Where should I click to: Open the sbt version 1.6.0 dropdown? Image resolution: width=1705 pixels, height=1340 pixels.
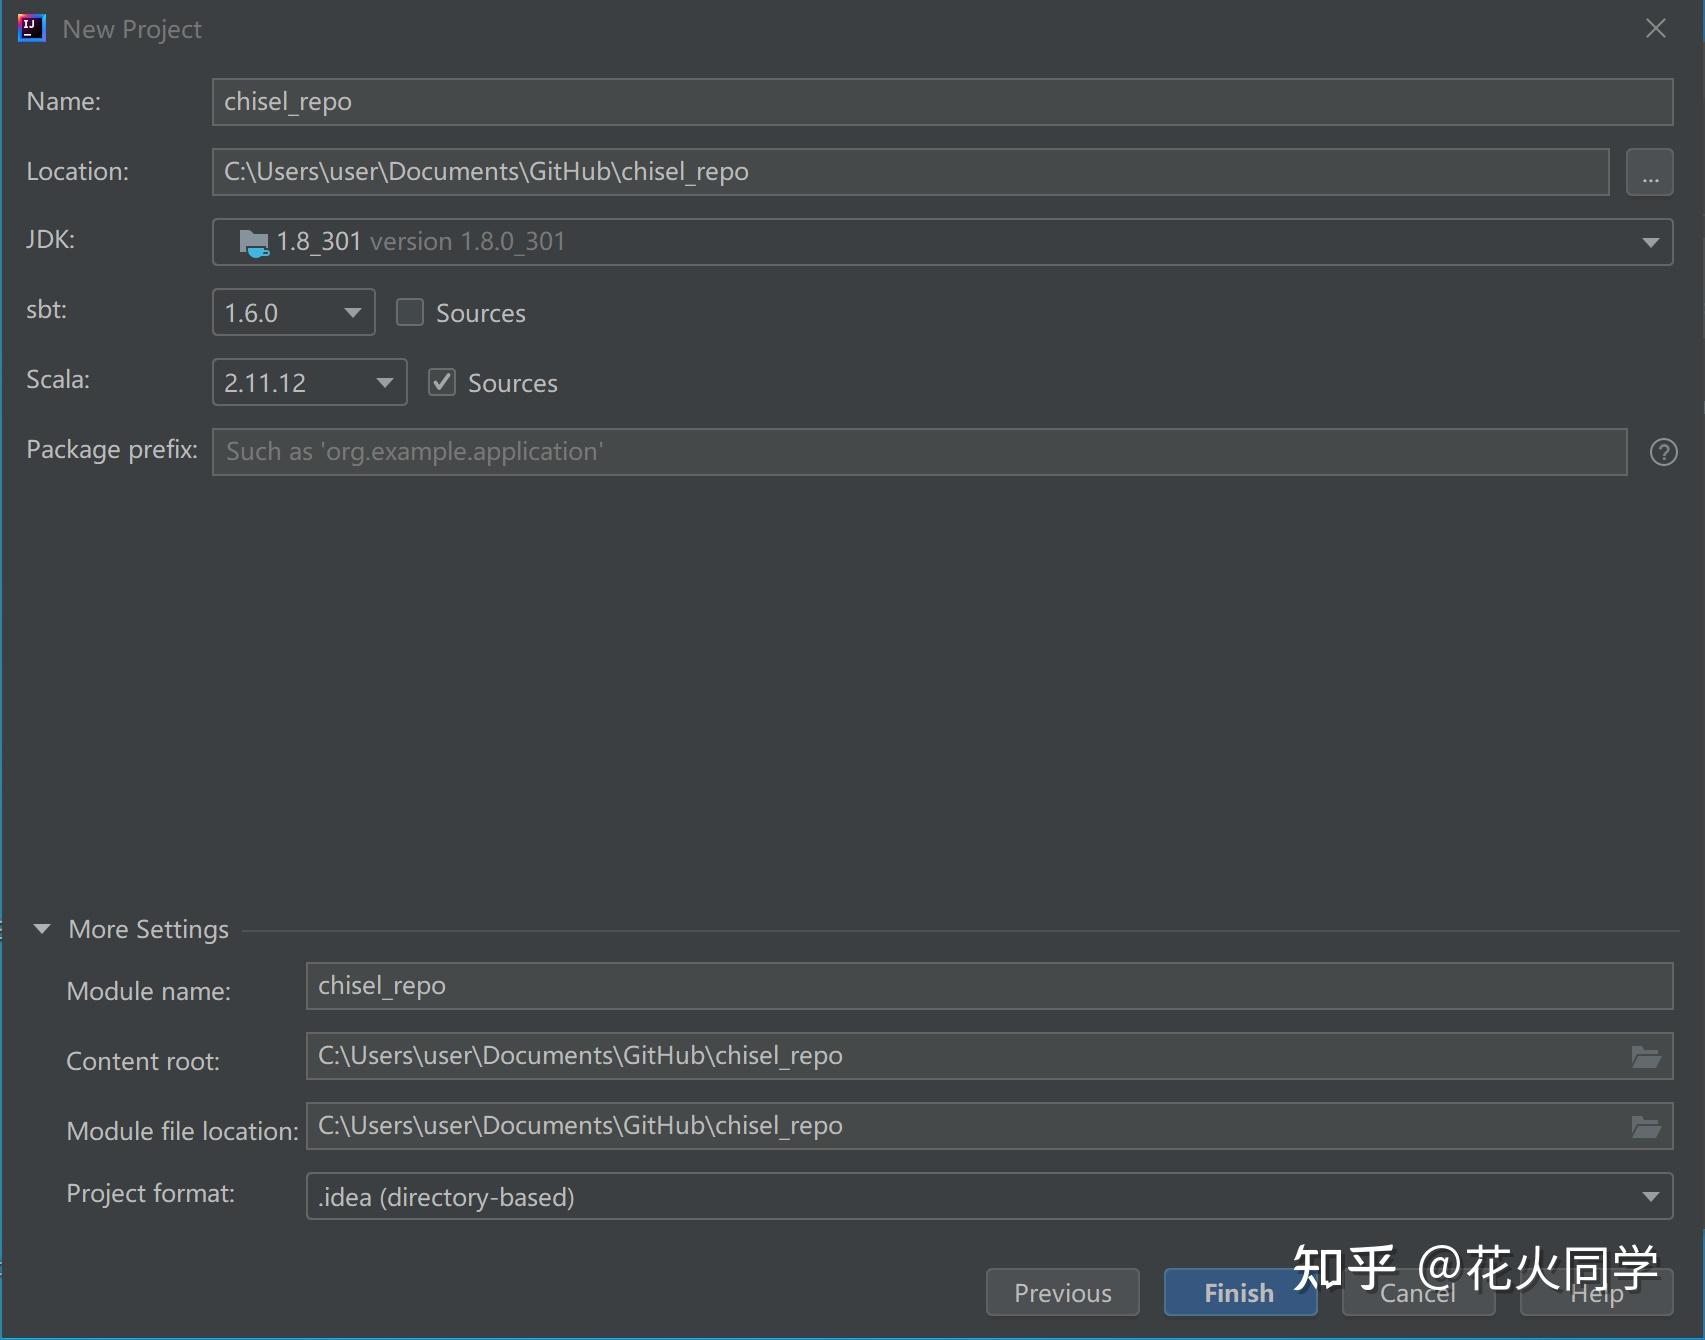click(294, 312)
